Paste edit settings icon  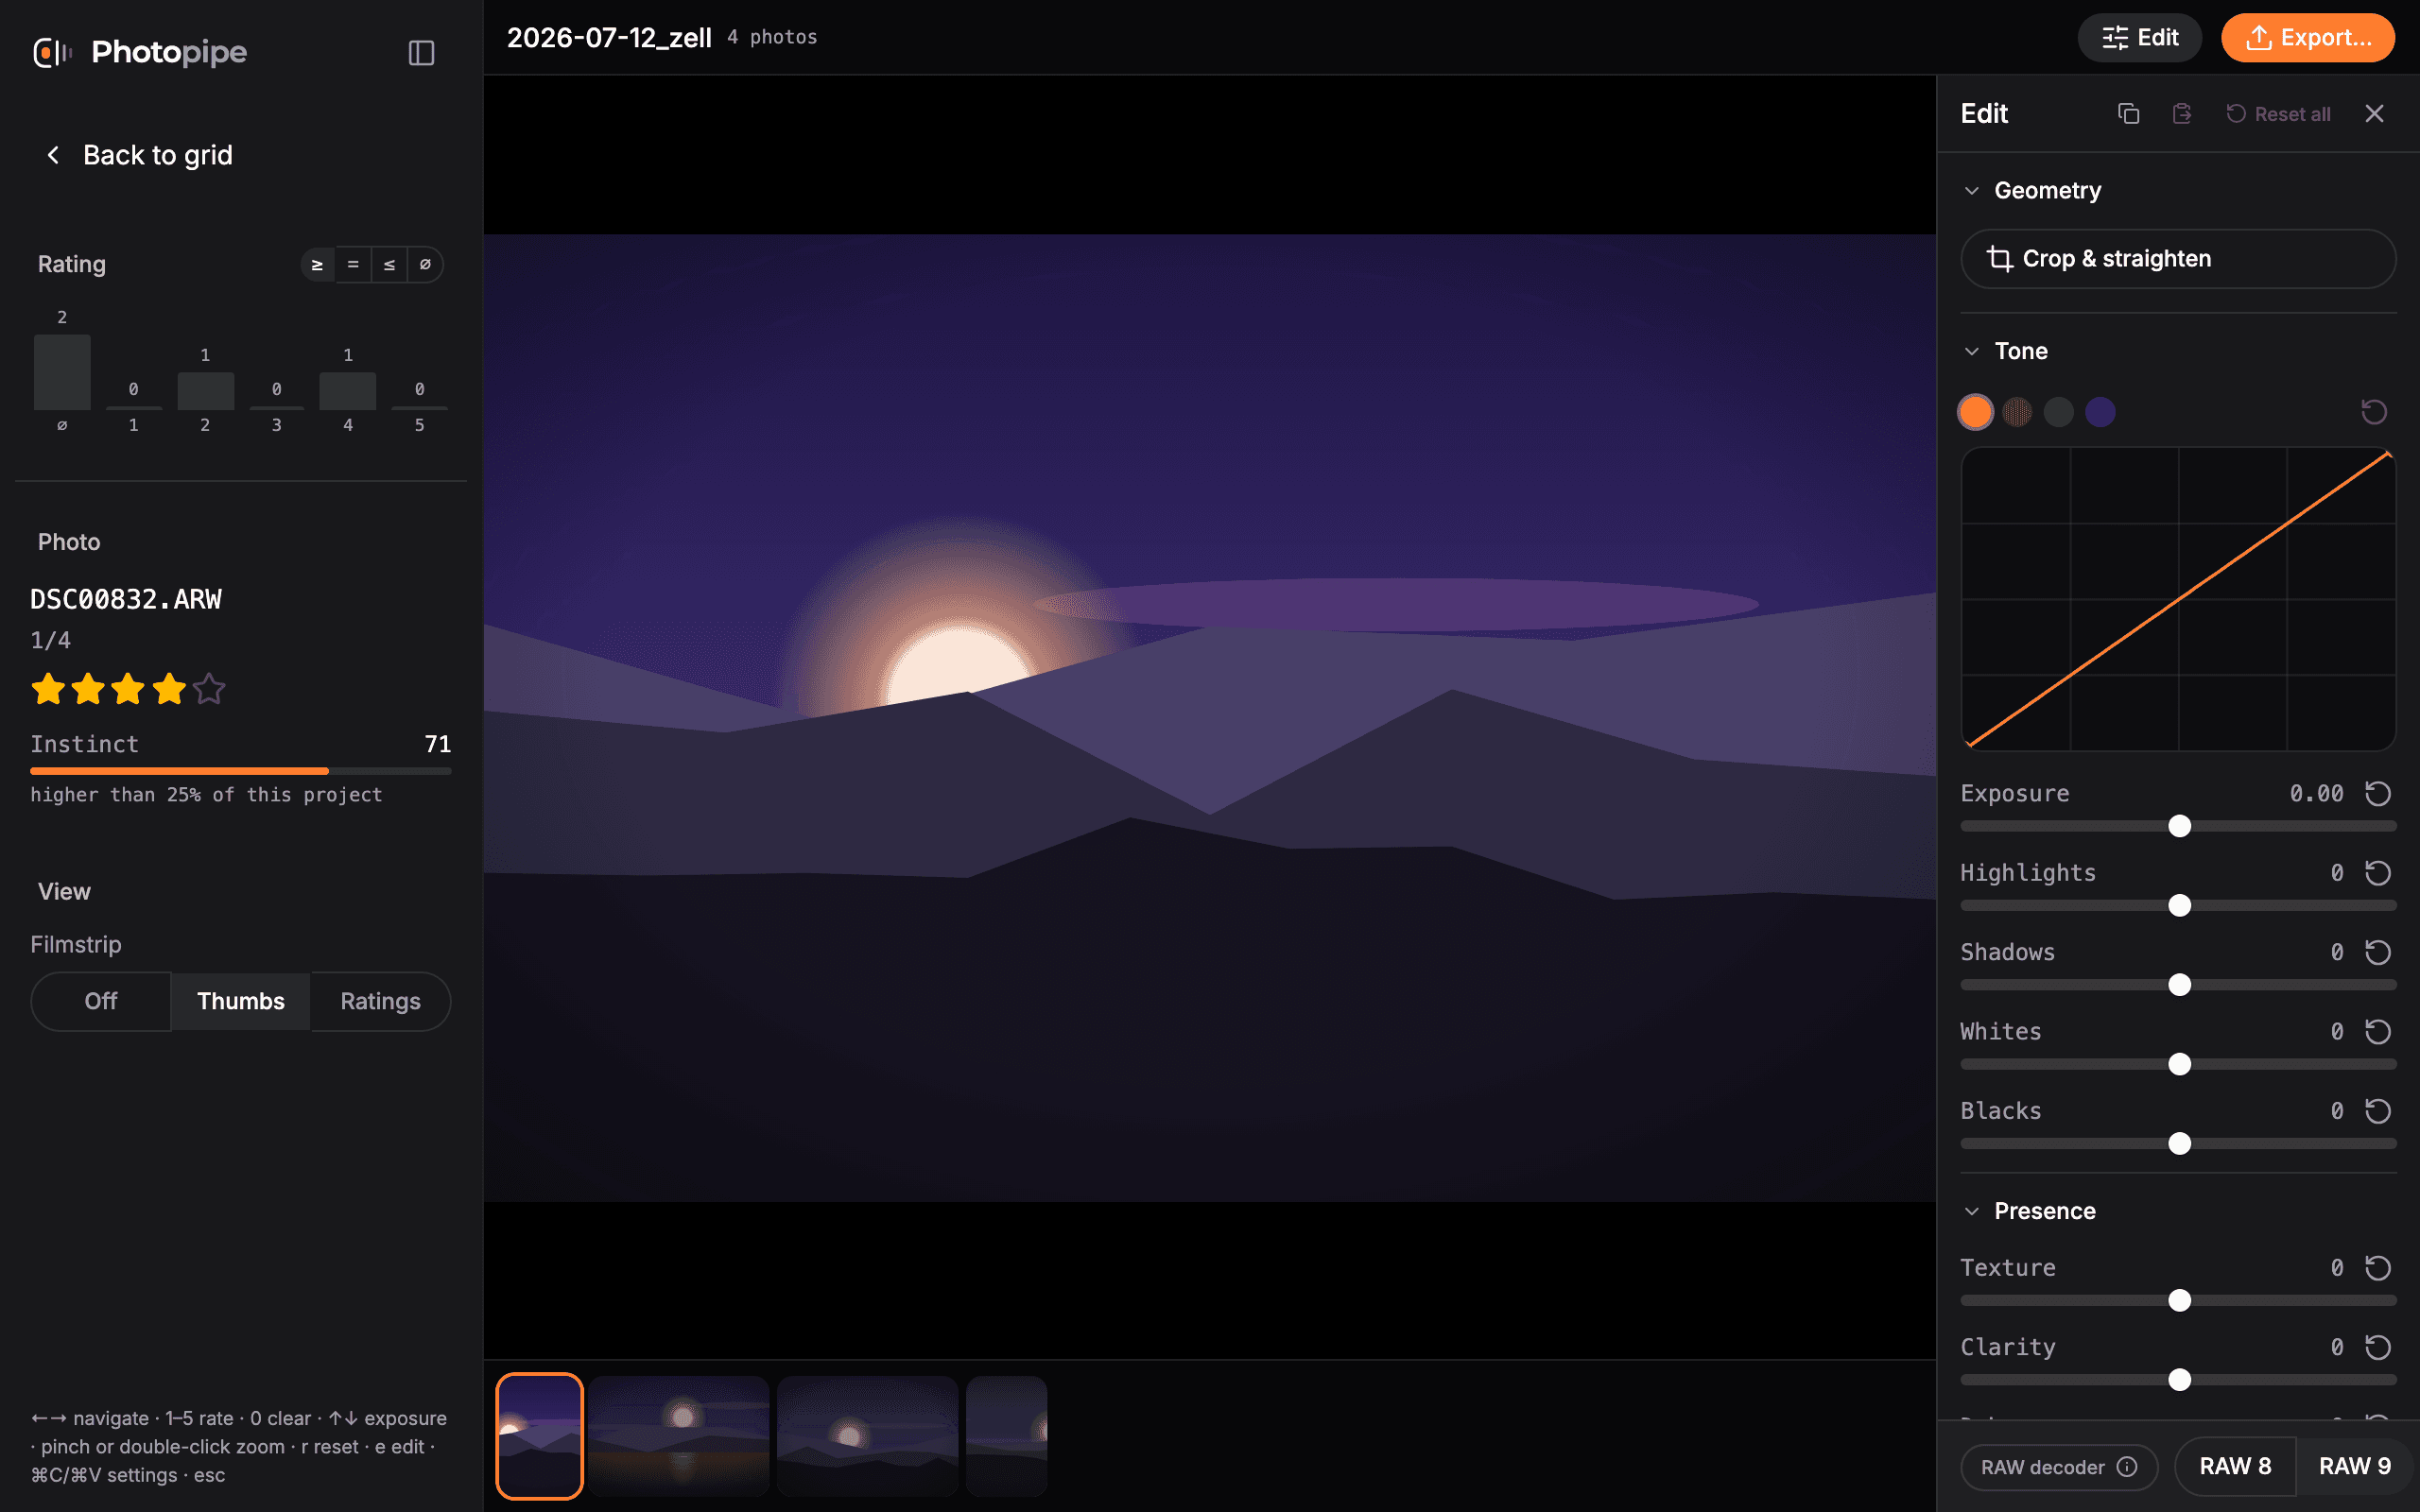(x=2182, y=114)
